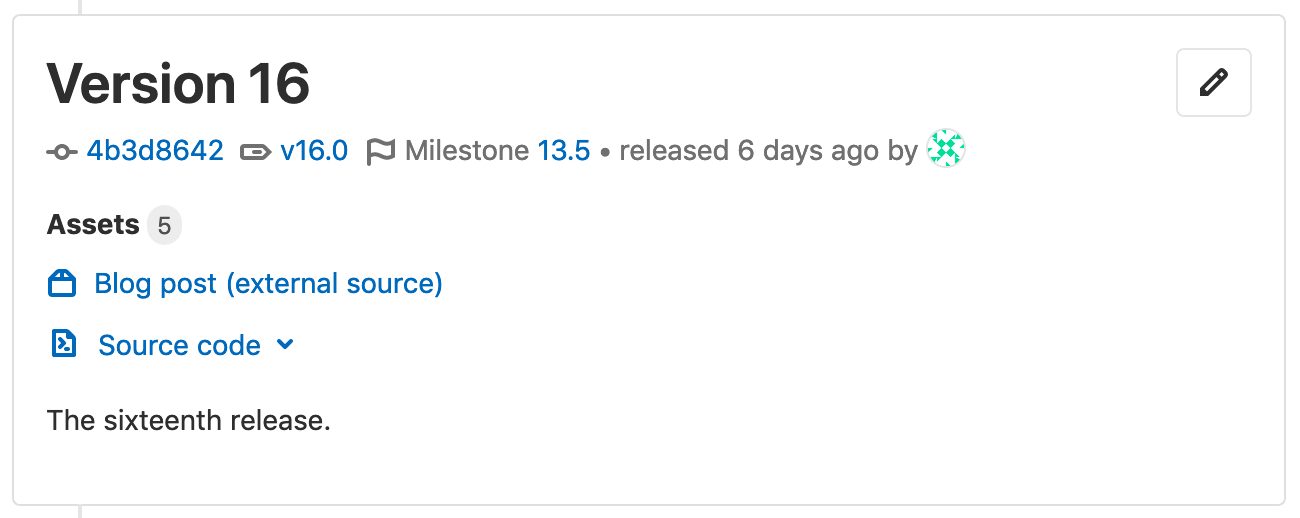1300x518 pixels.
Task: Open the Blog post (external source) link
Action: (268, 284)
